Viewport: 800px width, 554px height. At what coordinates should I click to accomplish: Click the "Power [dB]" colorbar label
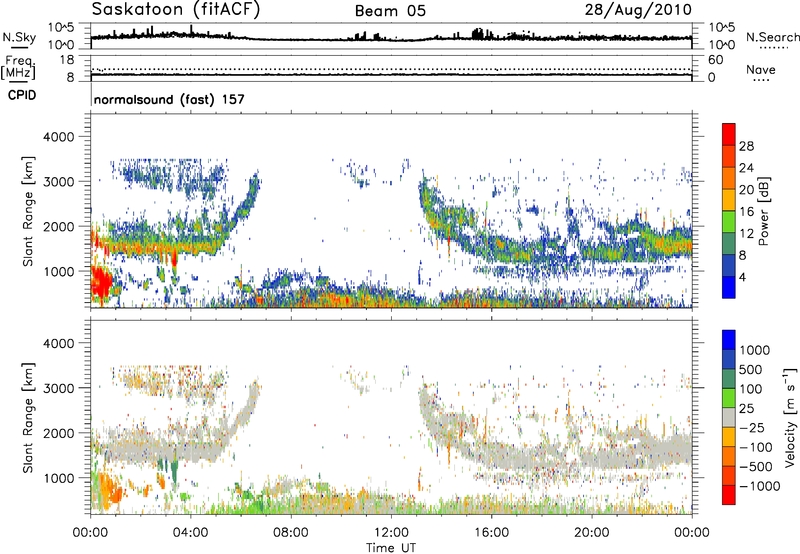[x=763, y=211]
